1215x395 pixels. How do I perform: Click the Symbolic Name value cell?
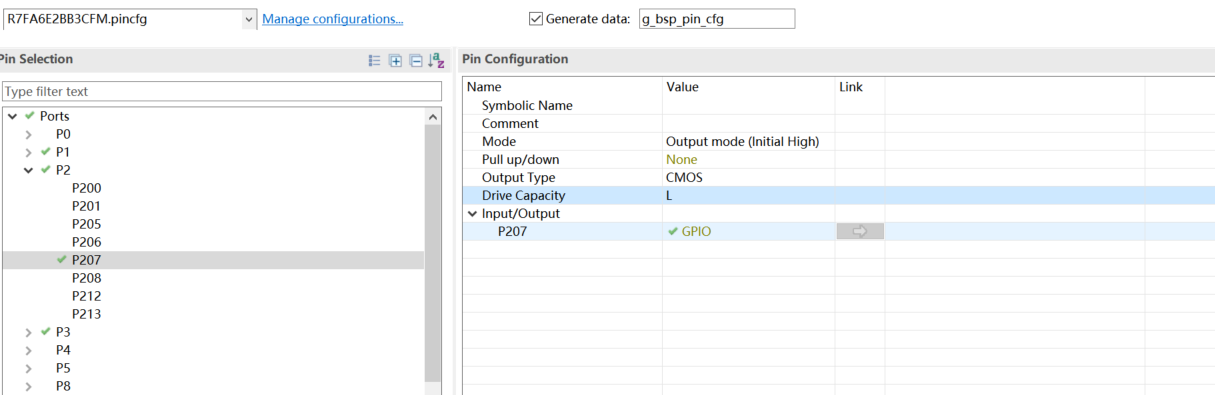748,105
